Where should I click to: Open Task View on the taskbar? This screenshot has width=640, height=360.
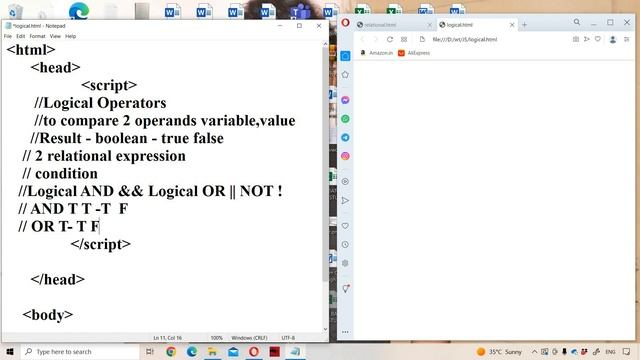tap(150, 351)
